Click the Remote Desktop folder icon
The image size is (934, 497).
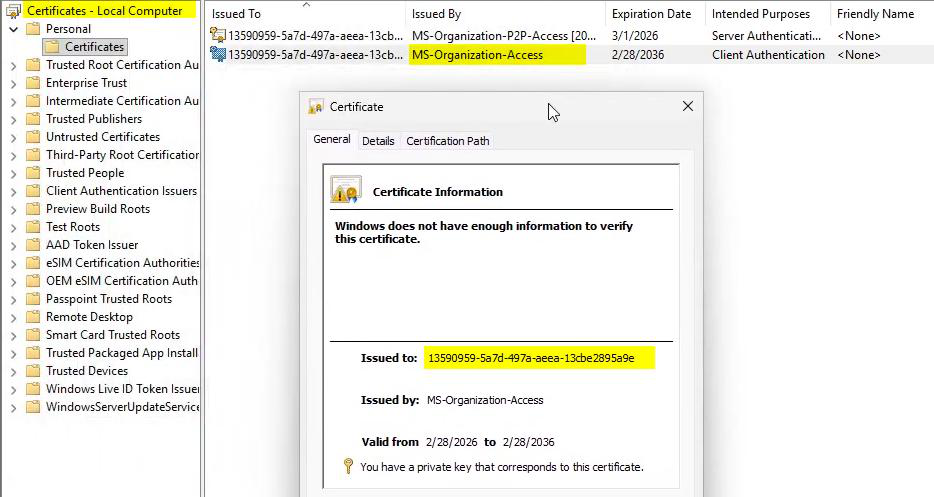point(33,317)
